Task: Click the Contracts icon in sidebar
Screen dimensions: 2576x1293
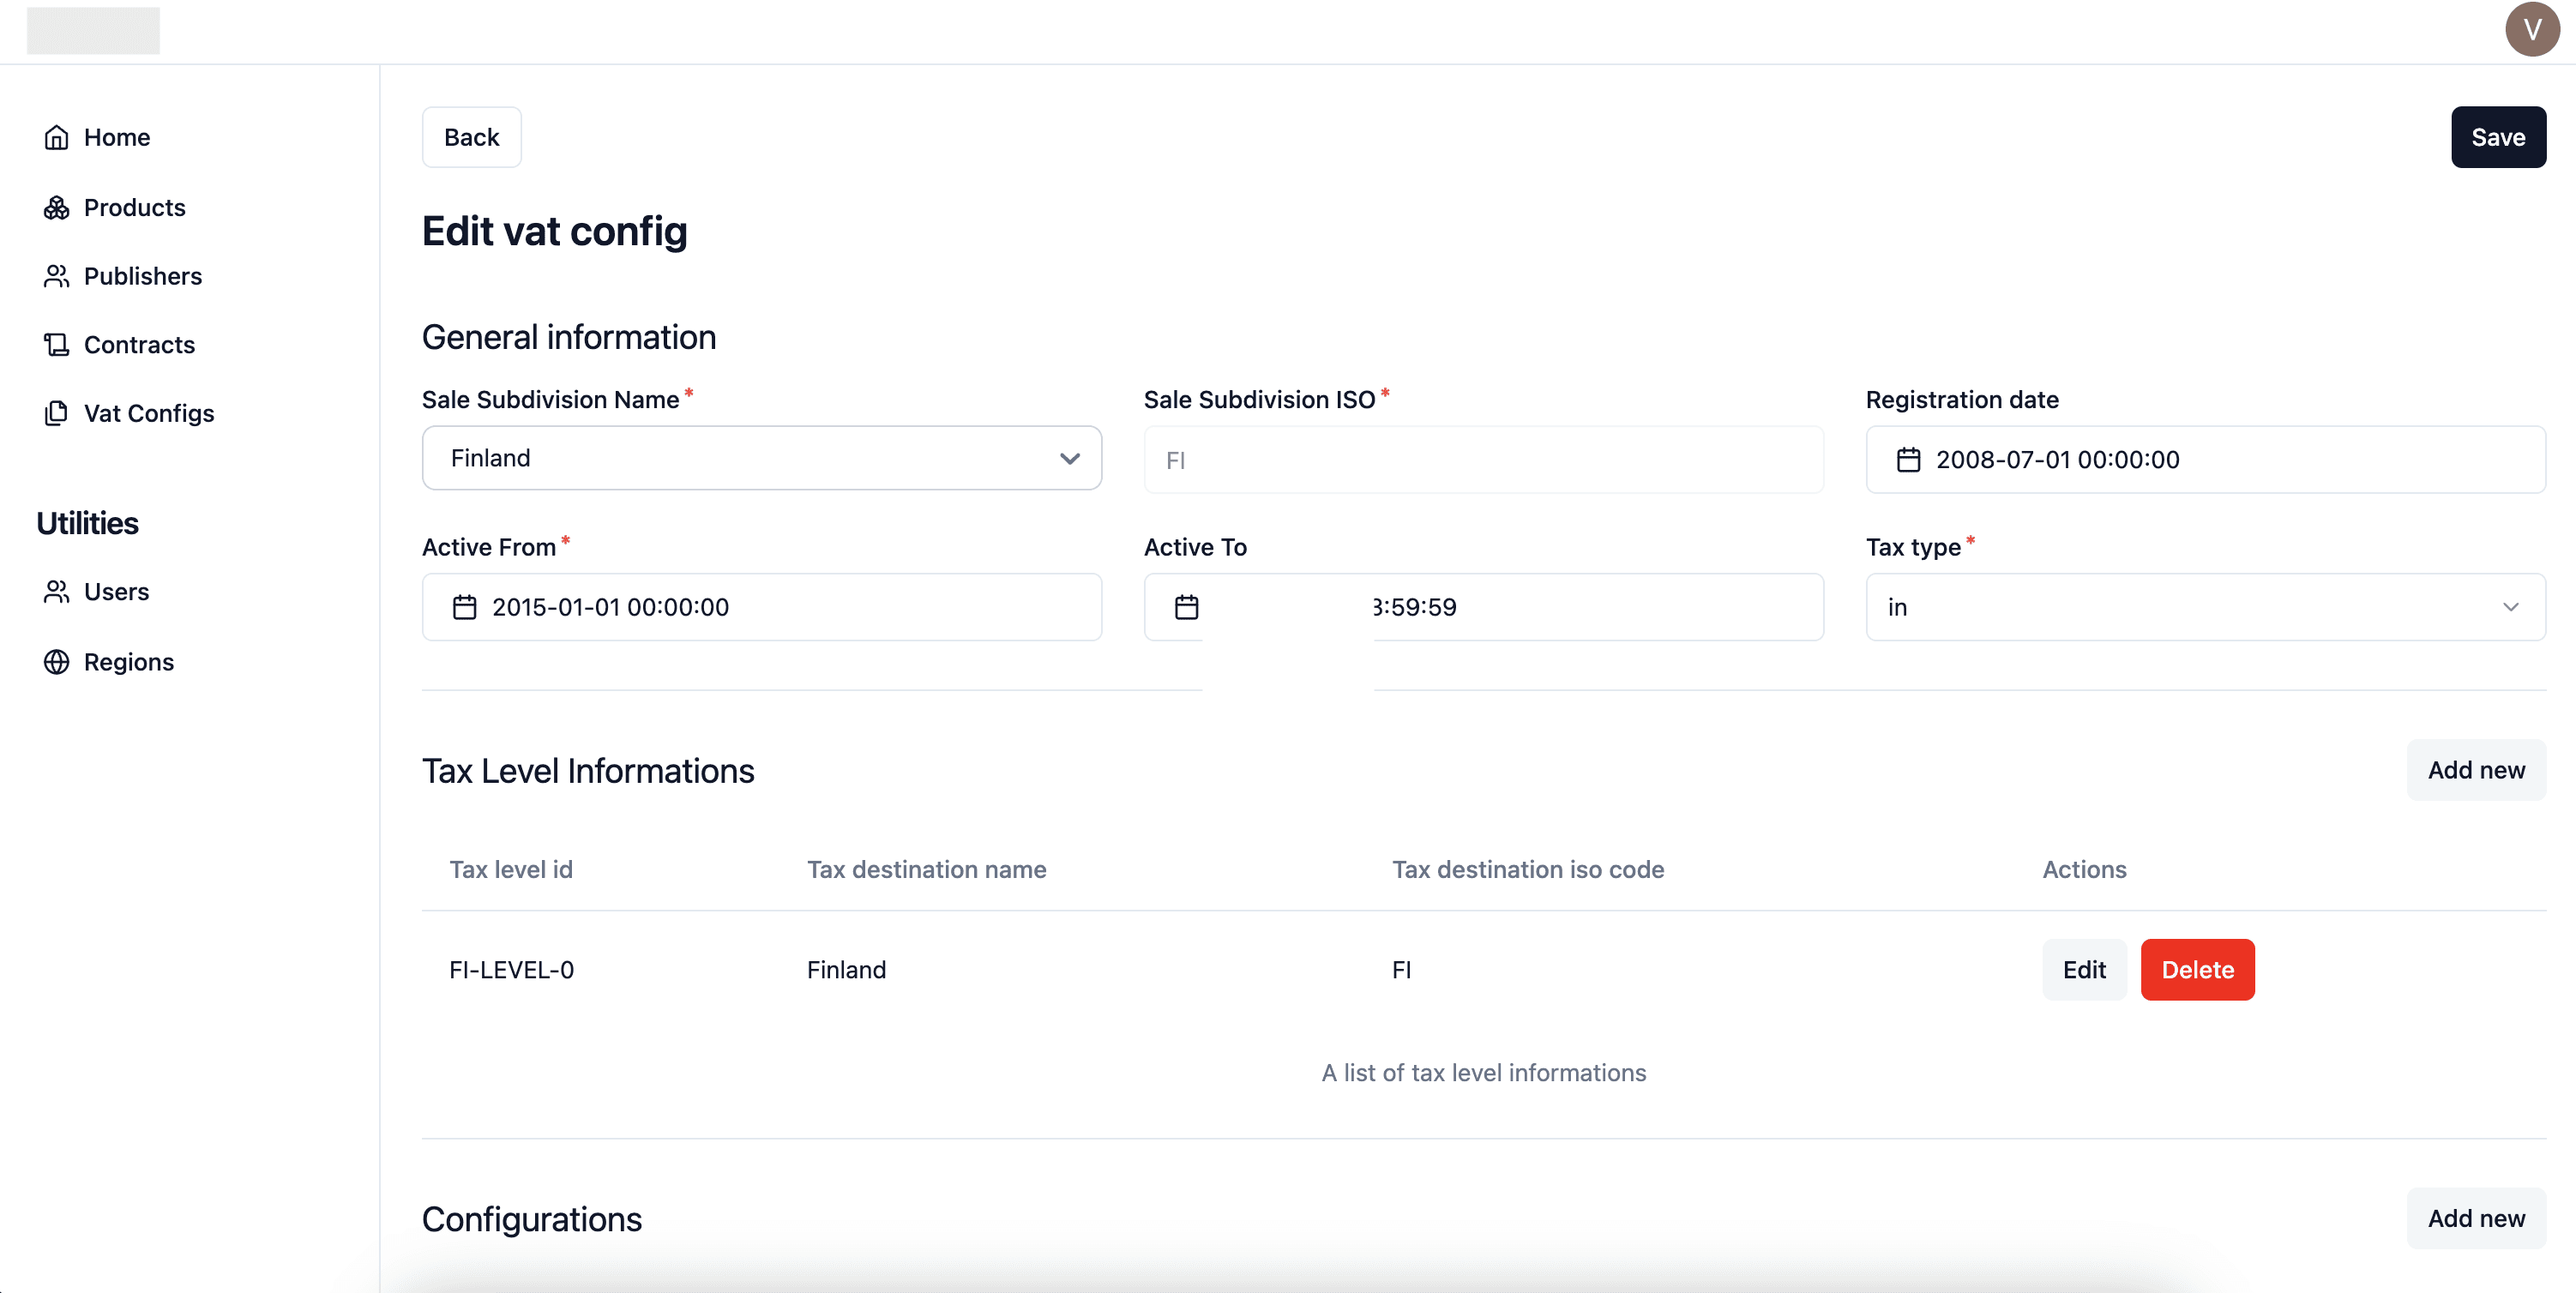Action: (57, 344)
